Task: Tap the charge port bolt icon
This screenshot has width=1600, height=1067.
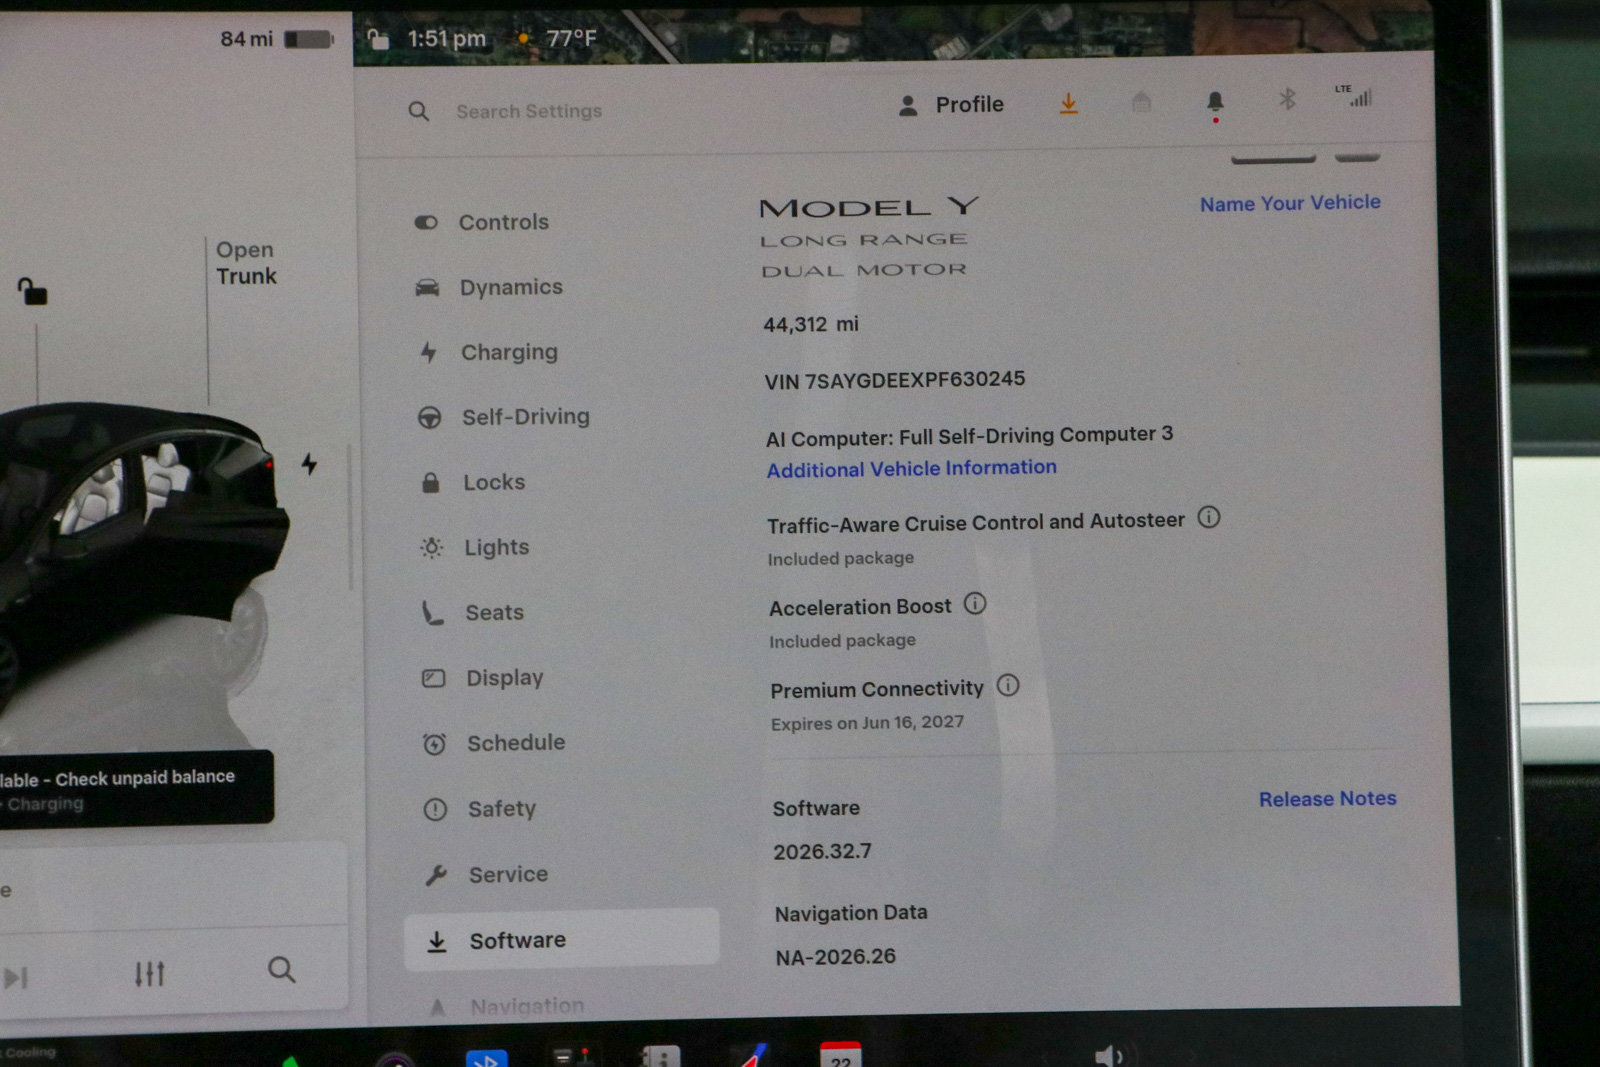Action: point(309,464)
